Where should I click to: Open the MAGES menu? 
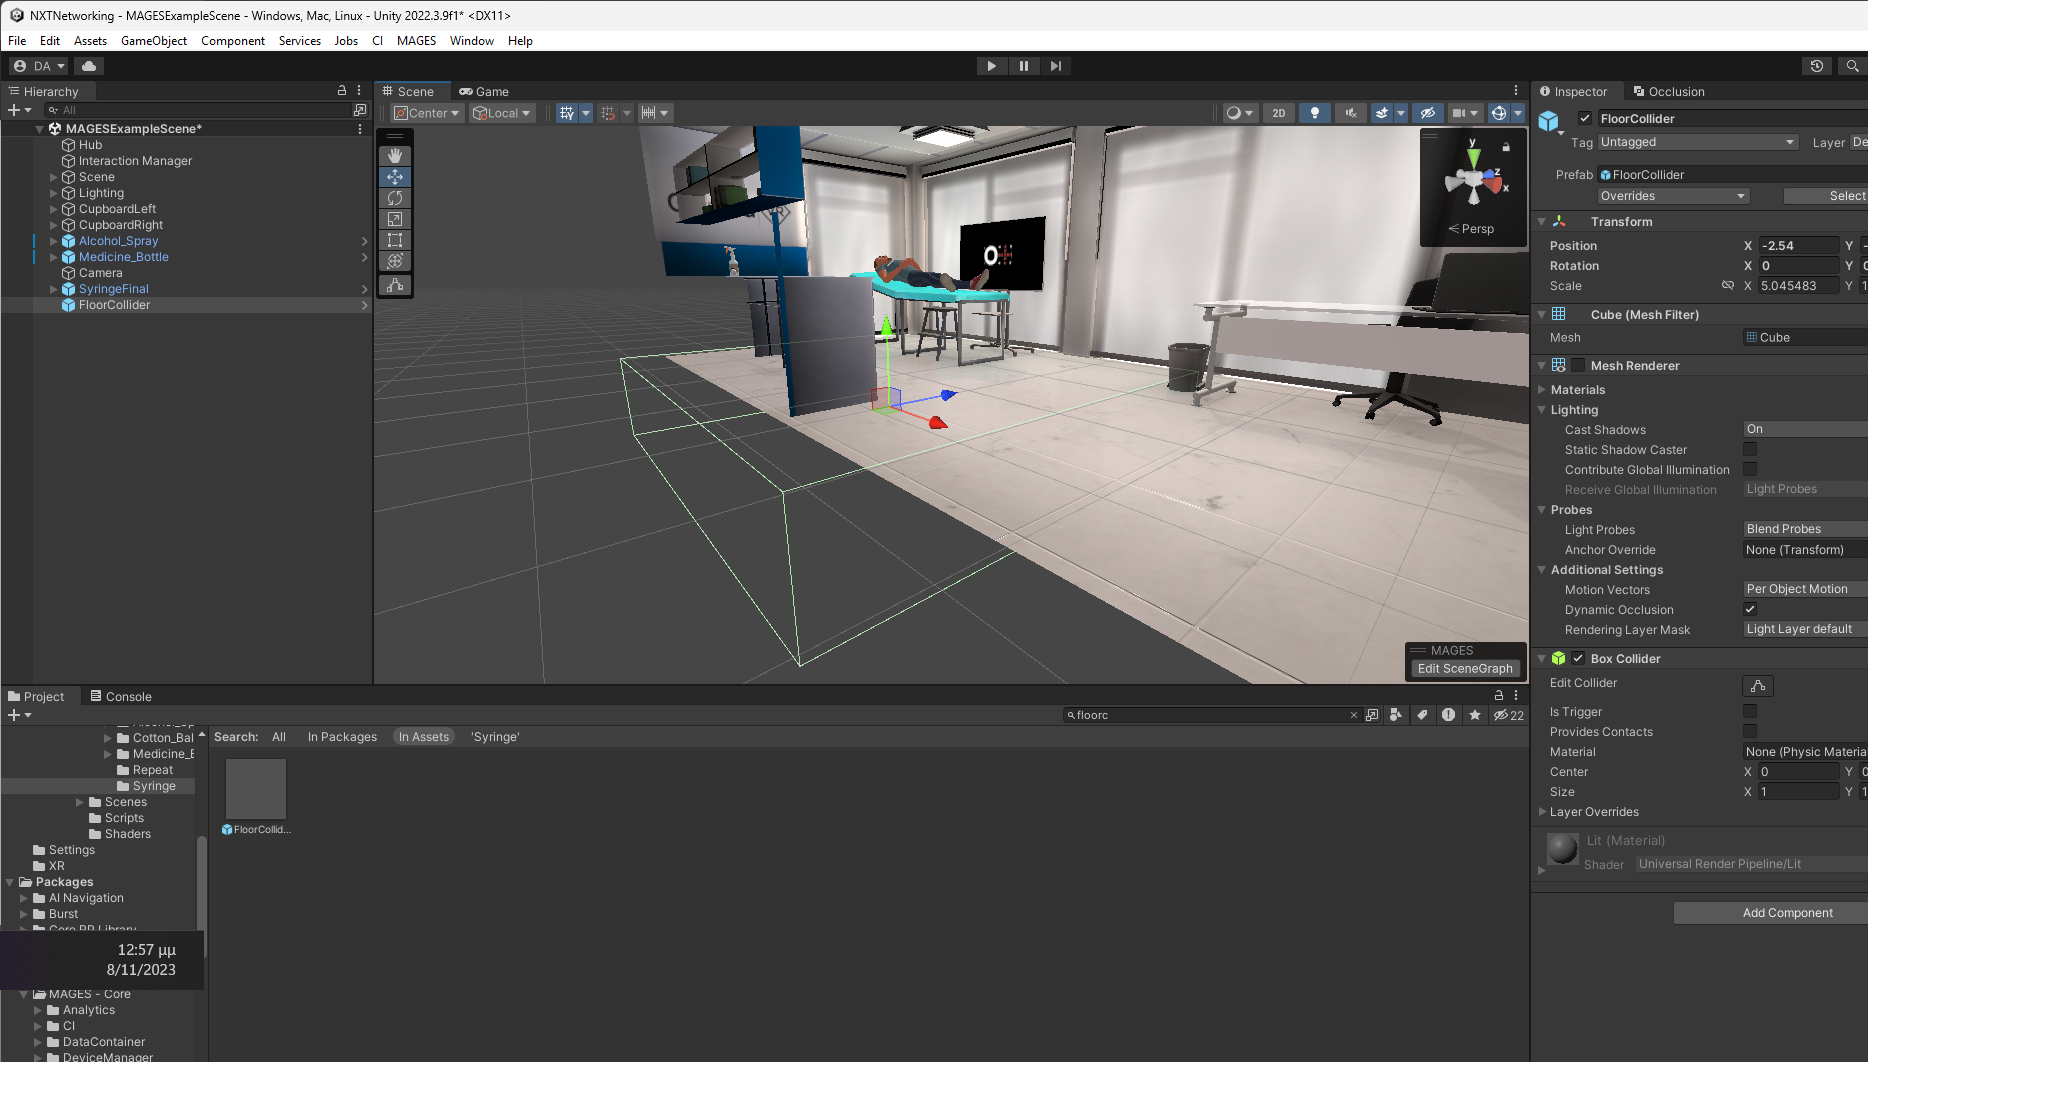[416, 41]
